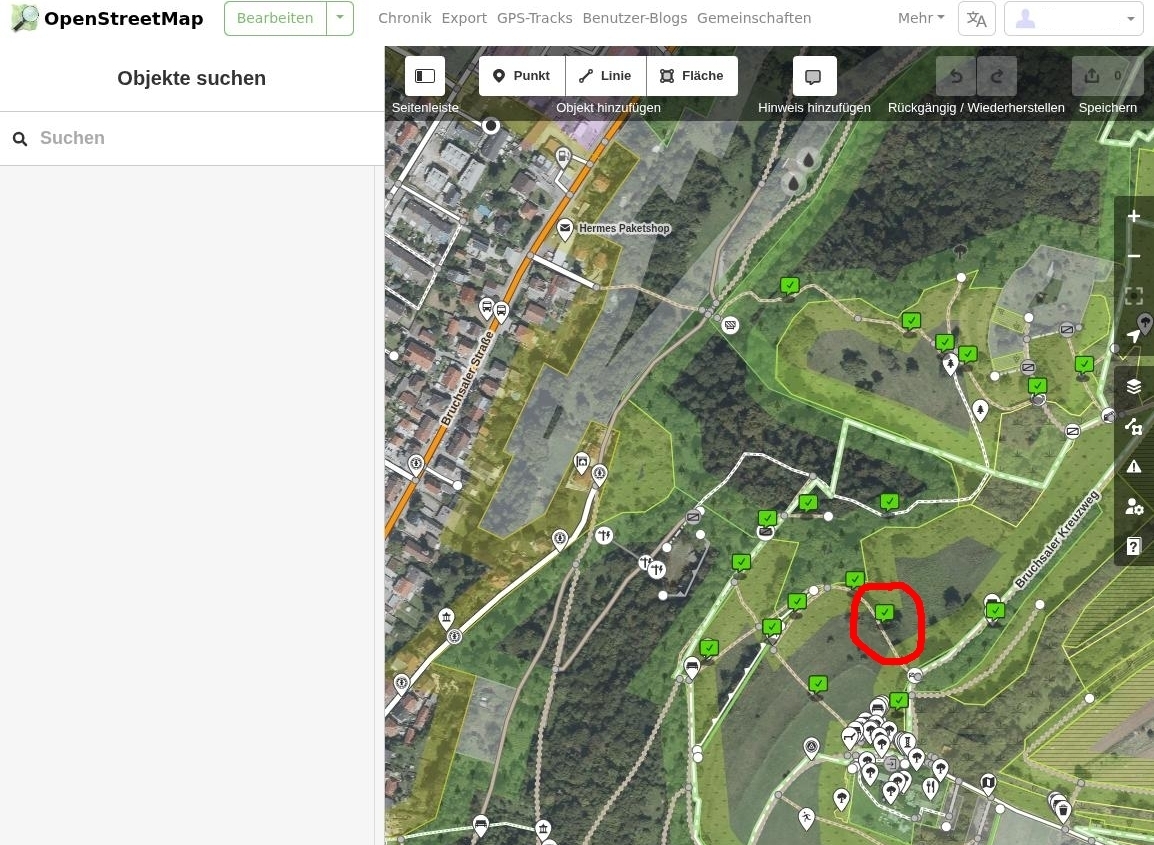Image resolution: width=1154 pixels, height=845 pixels.
Task: Open the GPS-Tracks menu item
Action: click(534, 18)
